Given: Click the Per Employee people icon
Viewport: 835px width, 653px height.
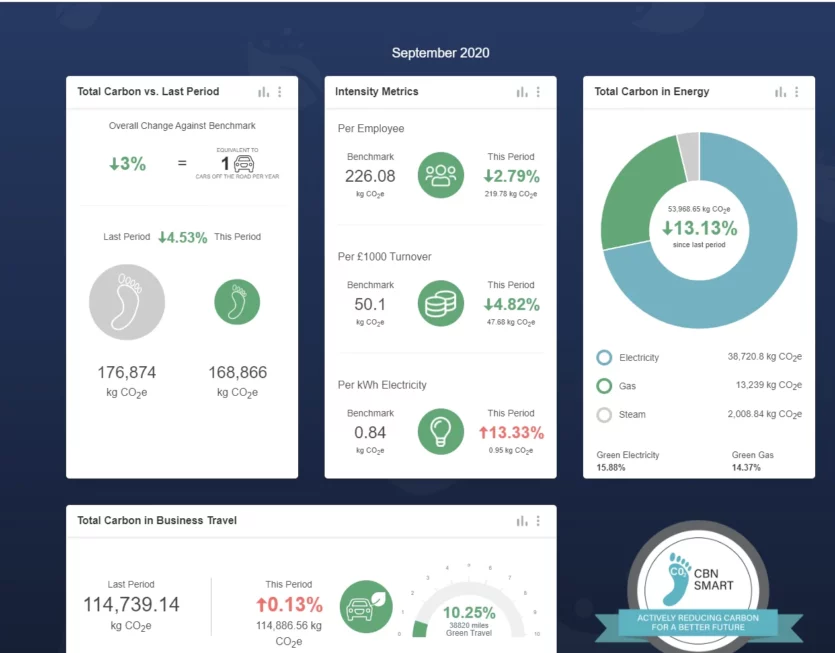Looking at the screenshot, I should click(441, 175).
